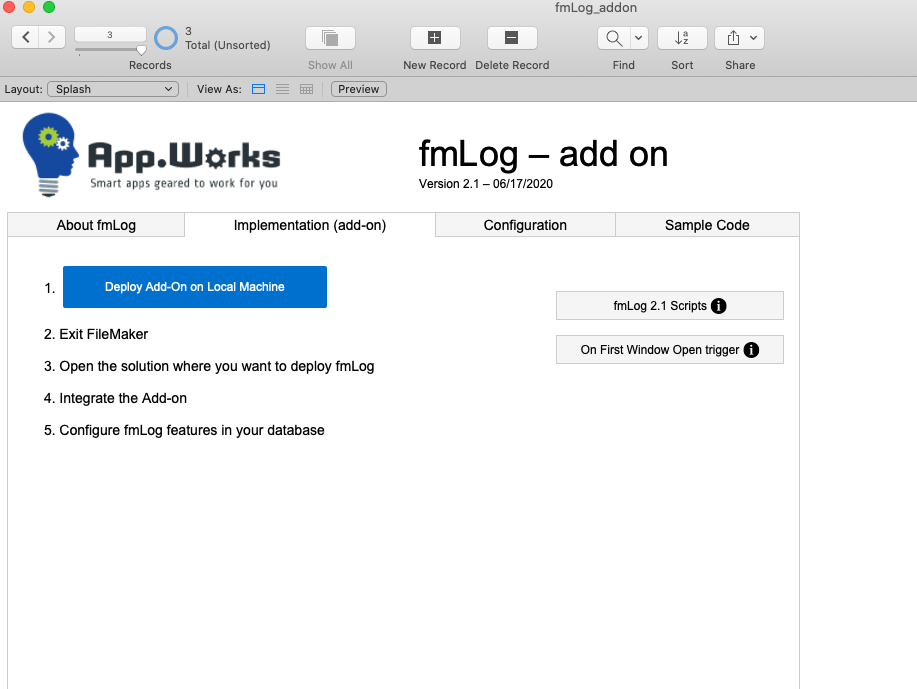The height and width of the screenshot is (689, 917).
Task: Click the record slider handle
Action: 141,50
